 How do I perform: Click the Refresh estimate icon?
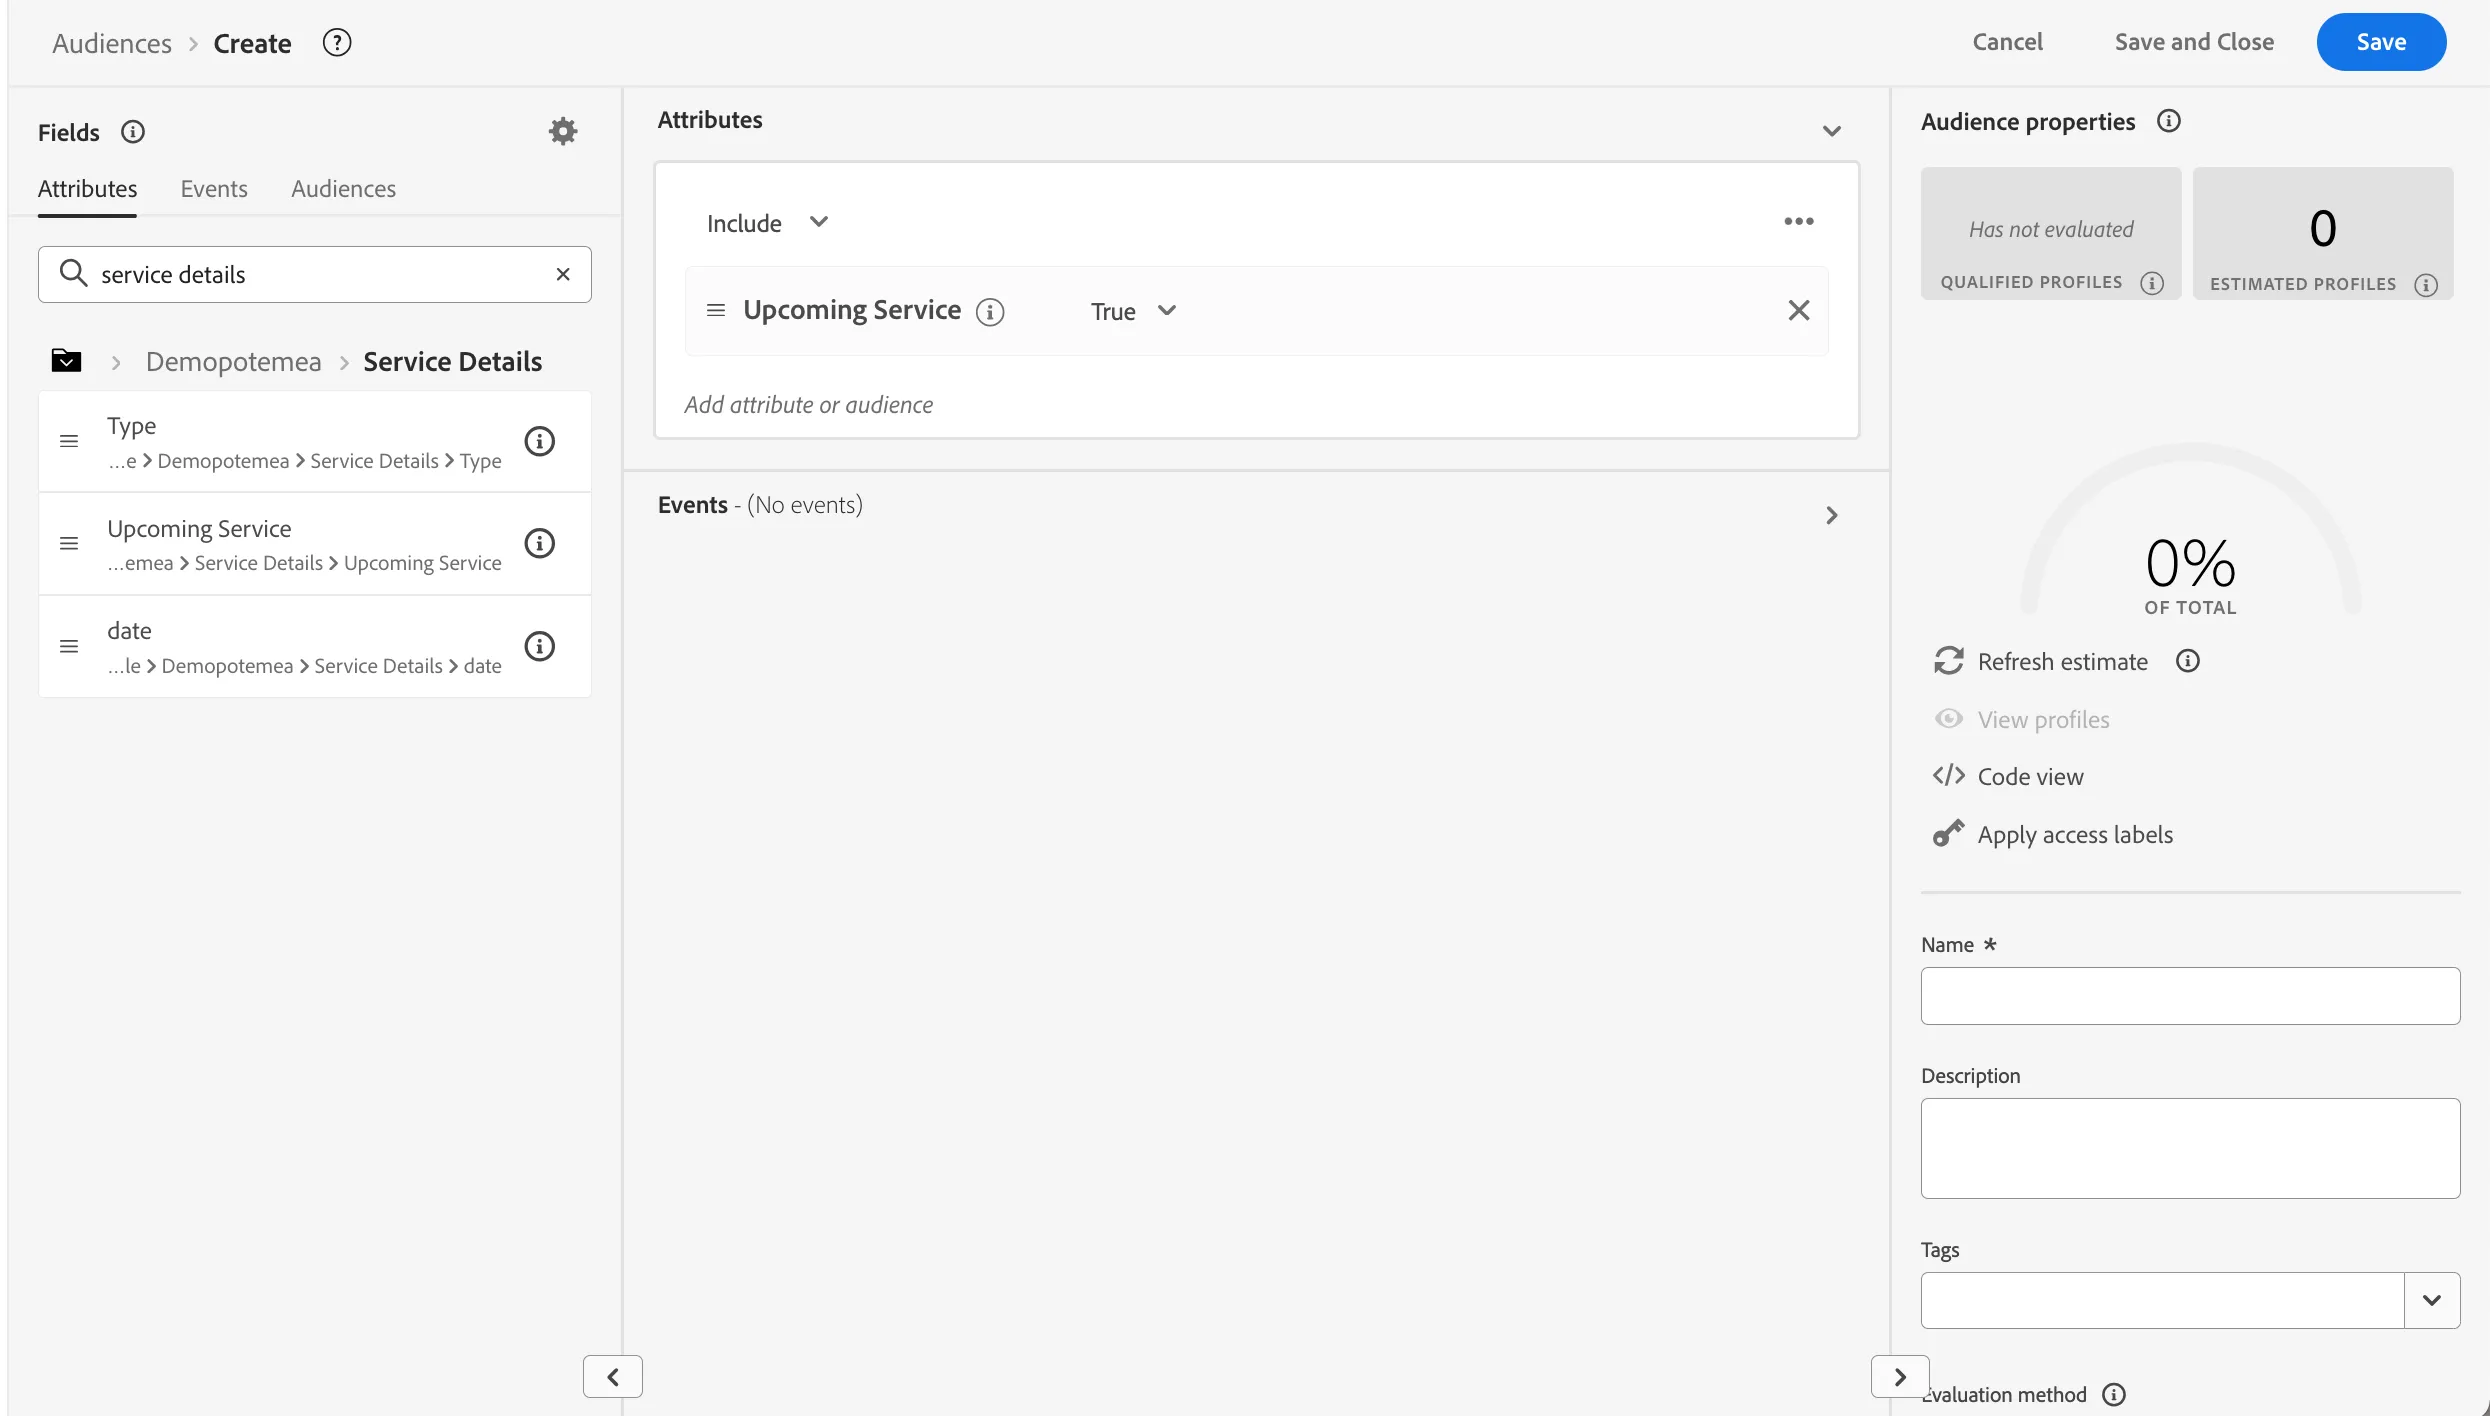(1948, 661)
